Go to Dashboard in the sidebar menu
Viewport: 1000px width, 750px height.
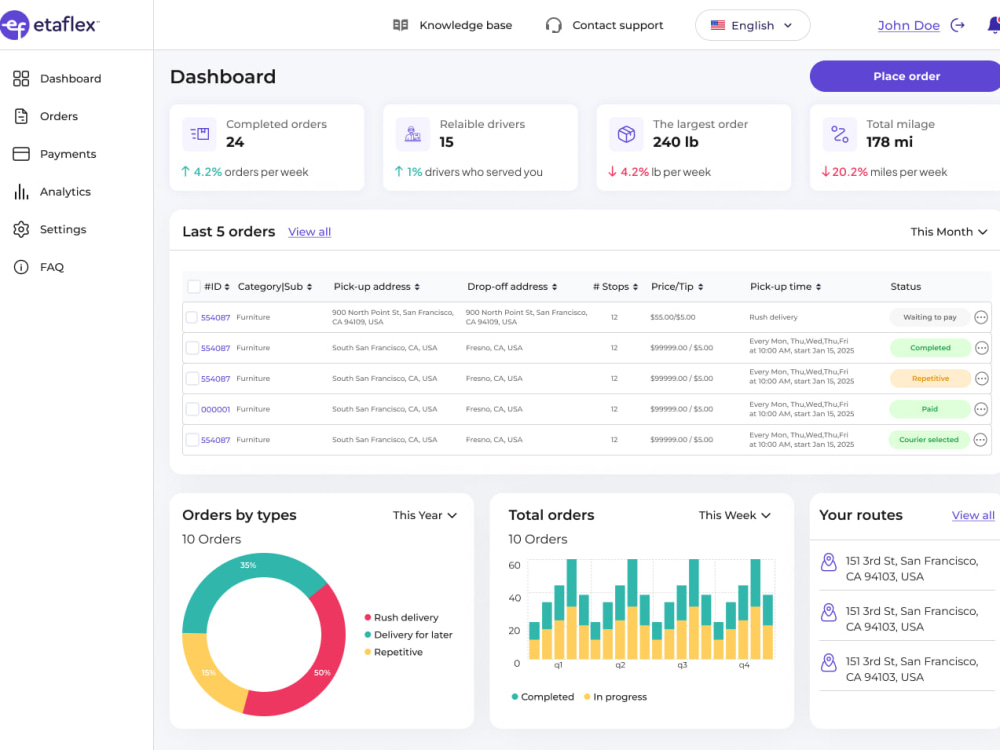point(70,78)
